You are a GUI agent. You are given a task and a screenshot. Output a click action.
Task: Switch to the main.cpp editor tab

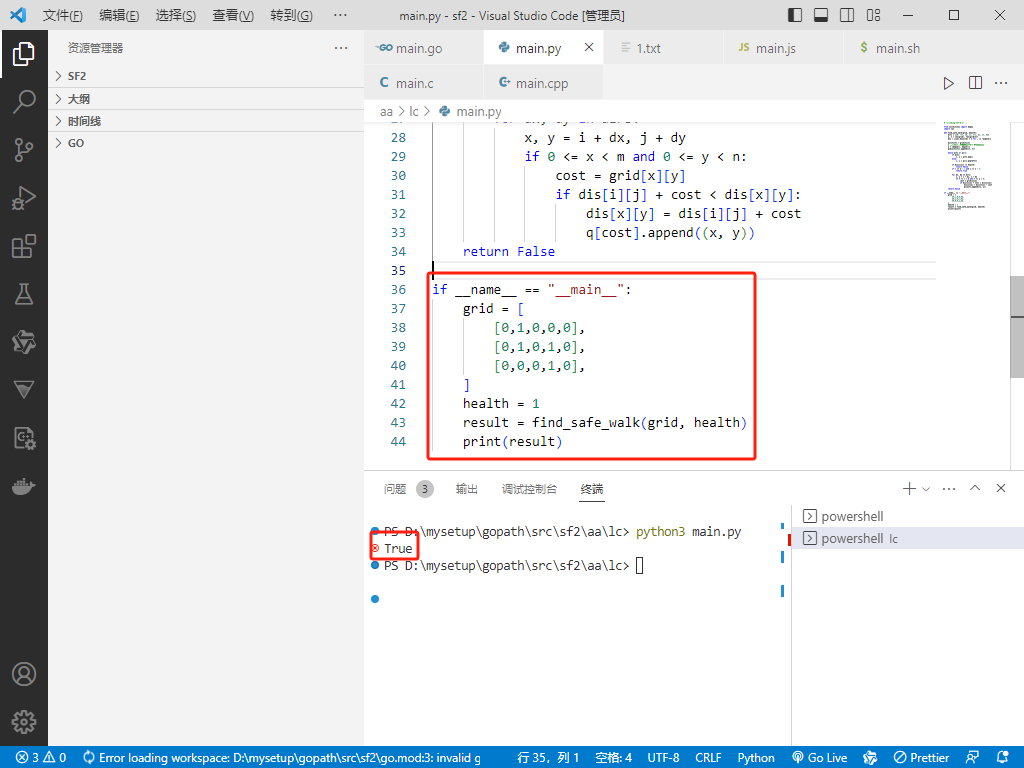pos(543,83)
